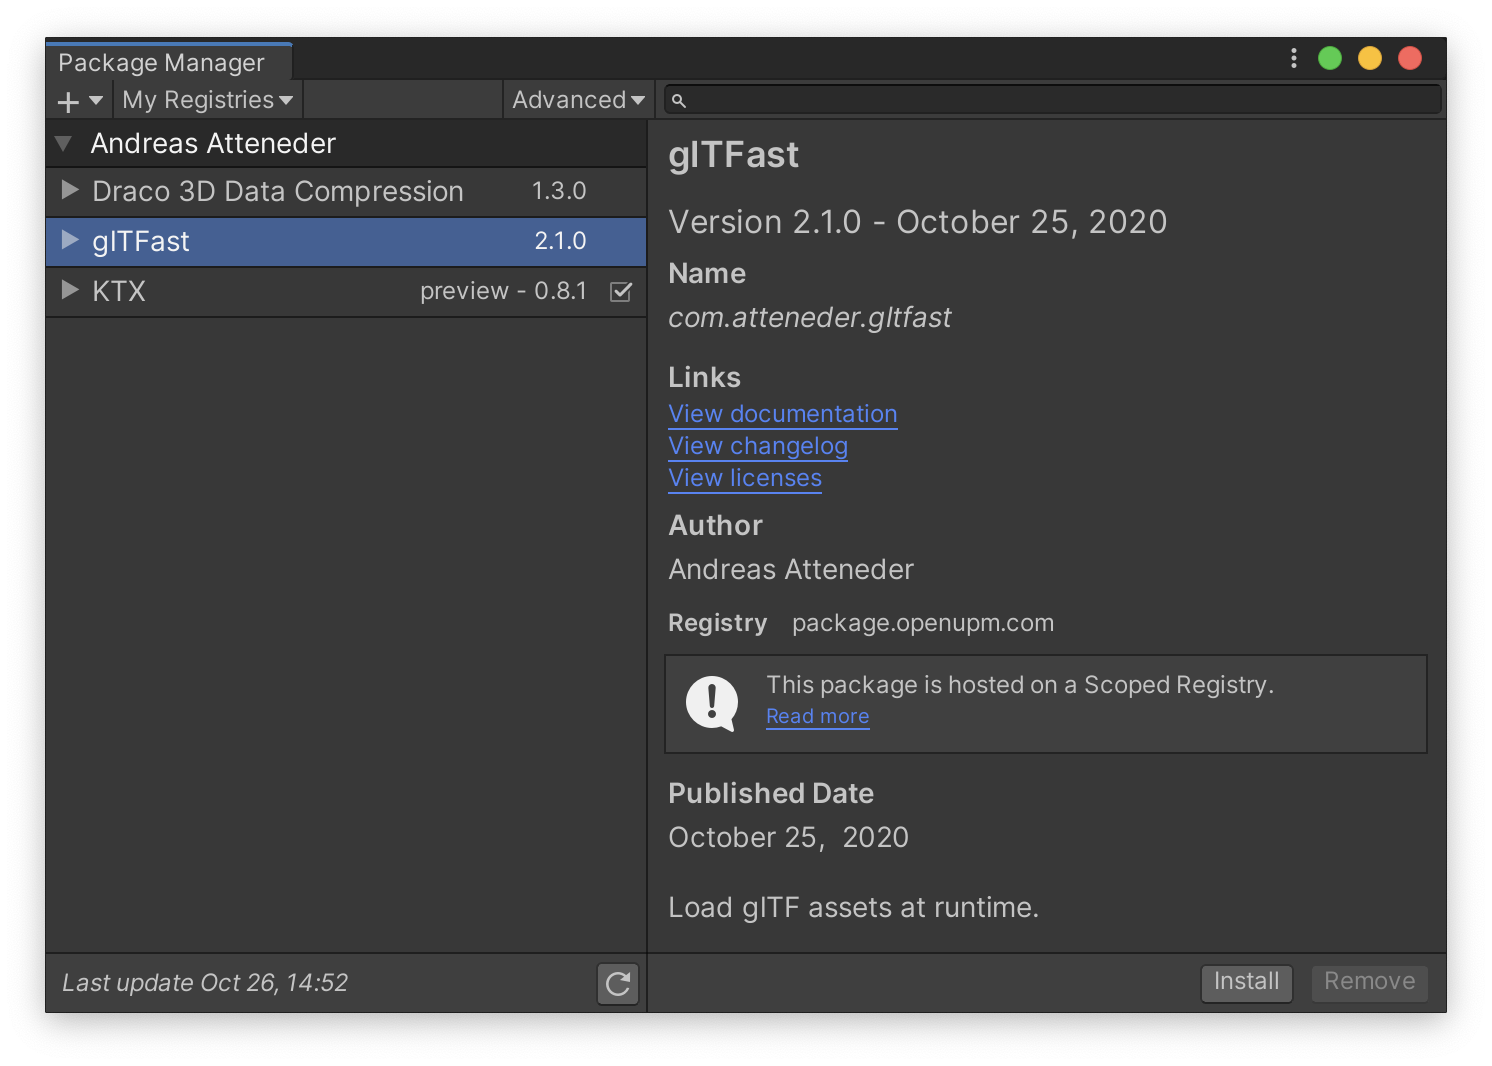This screenshot has height=1066, width=1492.
Task: Toggle the update checkbox on the KTX package
Action: (x=621, y=292)
